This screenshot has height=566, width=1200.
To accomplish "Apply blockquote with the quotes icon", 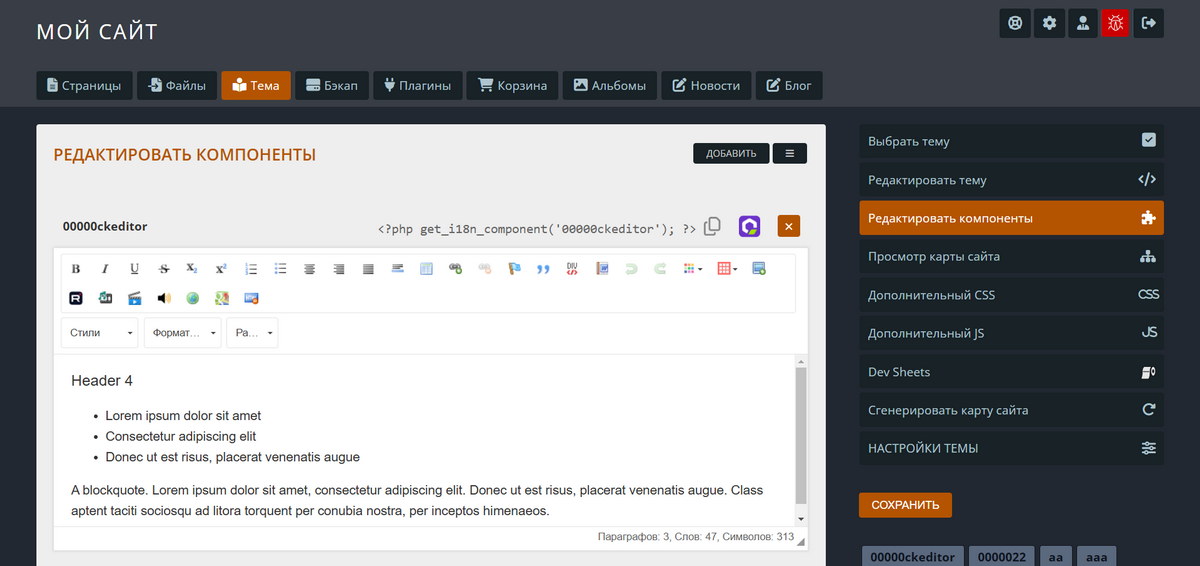I will pyautogui.click(x=544, y=269).
